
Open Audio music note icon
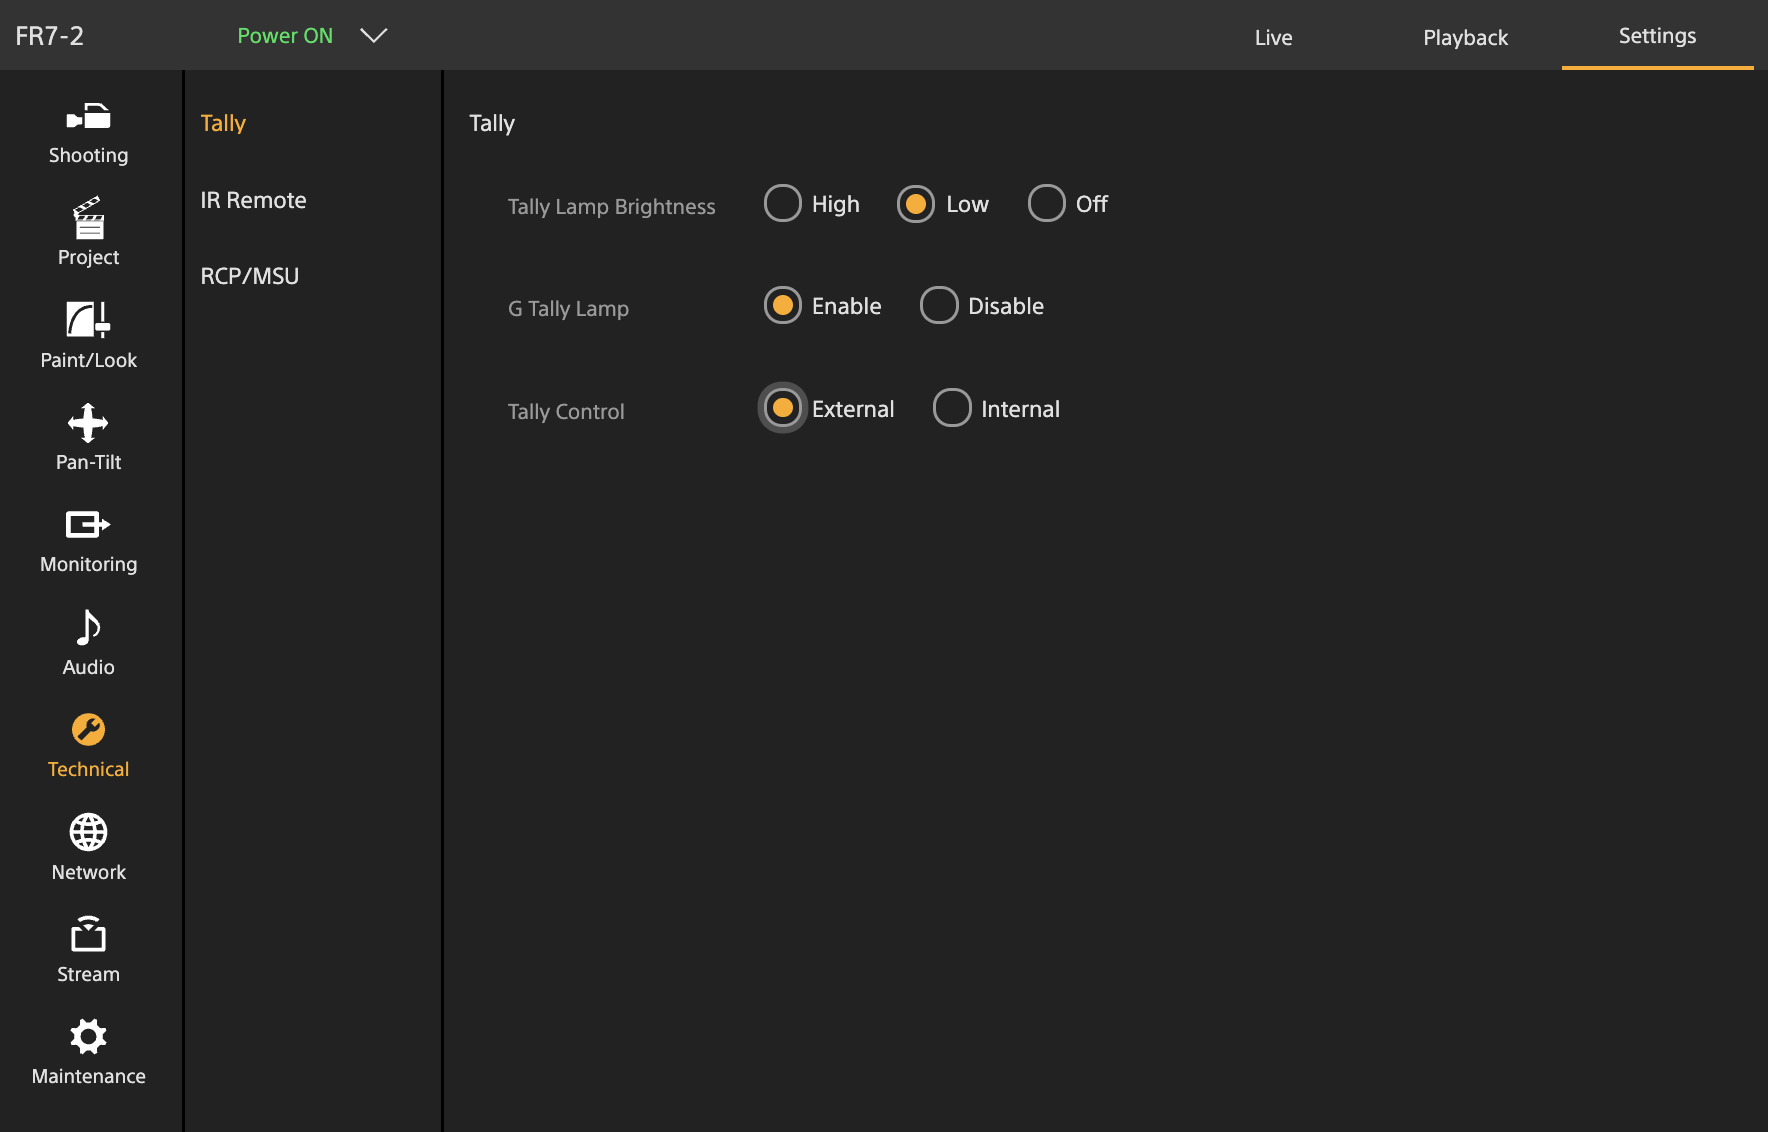click(88, 627)
